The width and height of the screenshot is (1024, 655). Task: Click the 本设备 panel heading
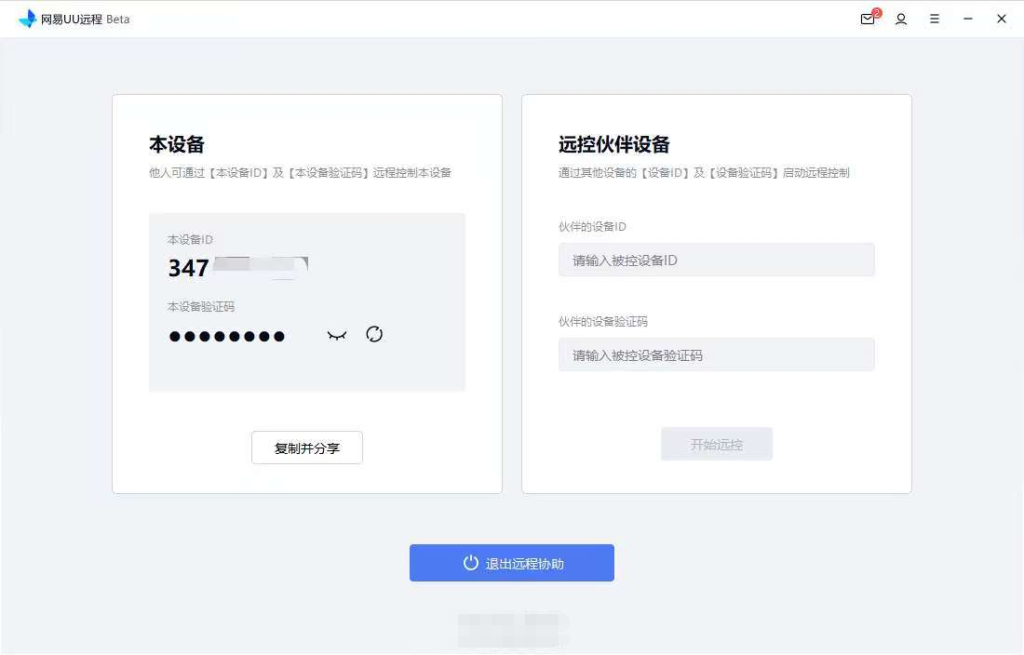click(x=177, y=144)
